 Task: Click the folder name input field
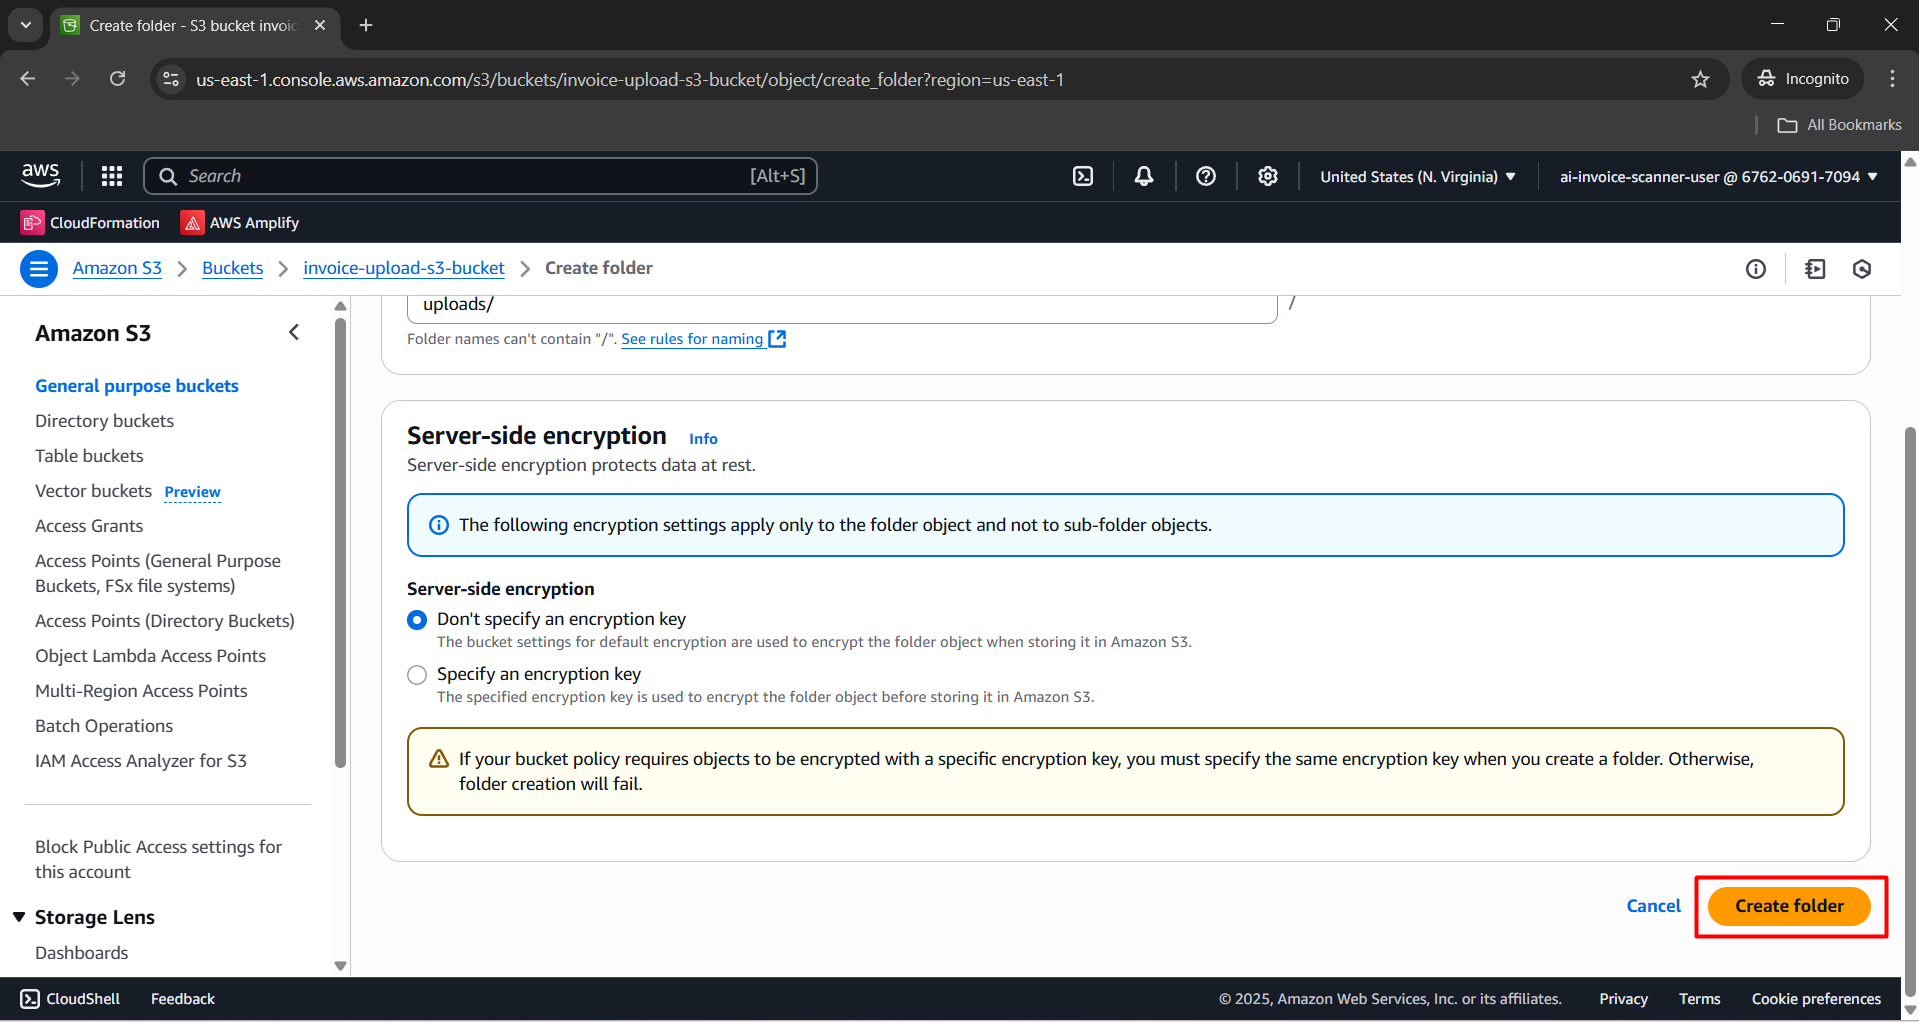(841, 306)
